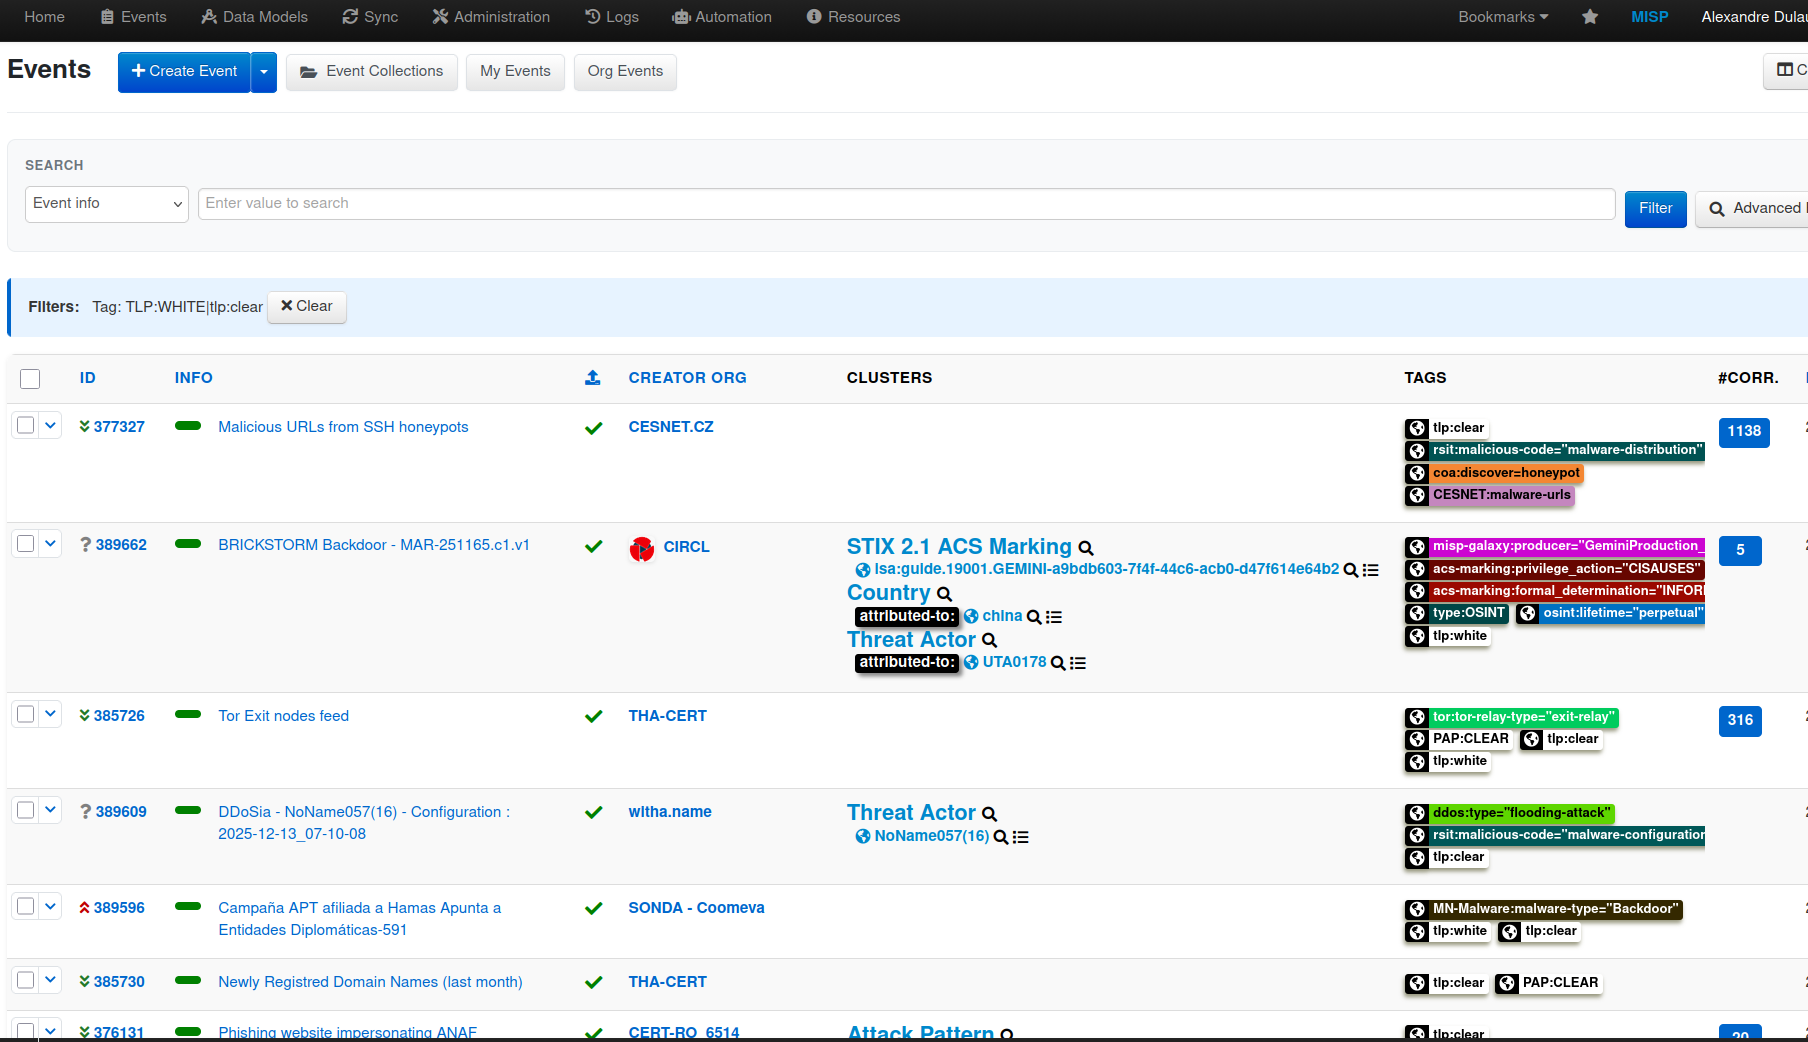Click the Filter button
Screen dimensions: 1808x1042
[1655, 209]
